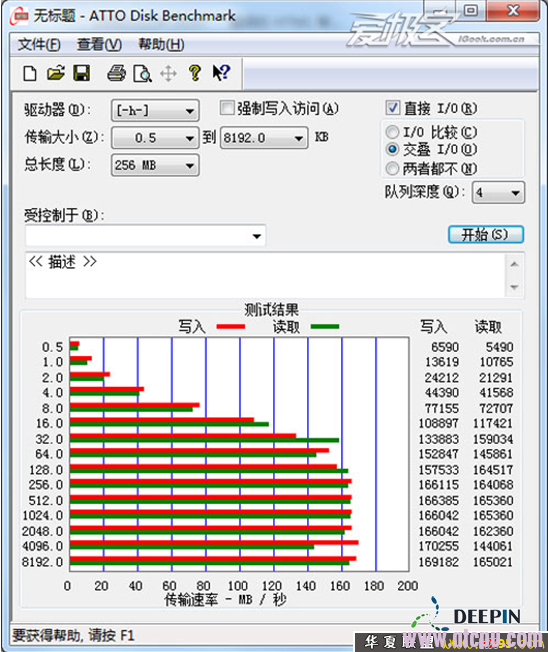548x652 pixels.
Task: Click the yellow question mark help icon
Action: tap(195, 73)
